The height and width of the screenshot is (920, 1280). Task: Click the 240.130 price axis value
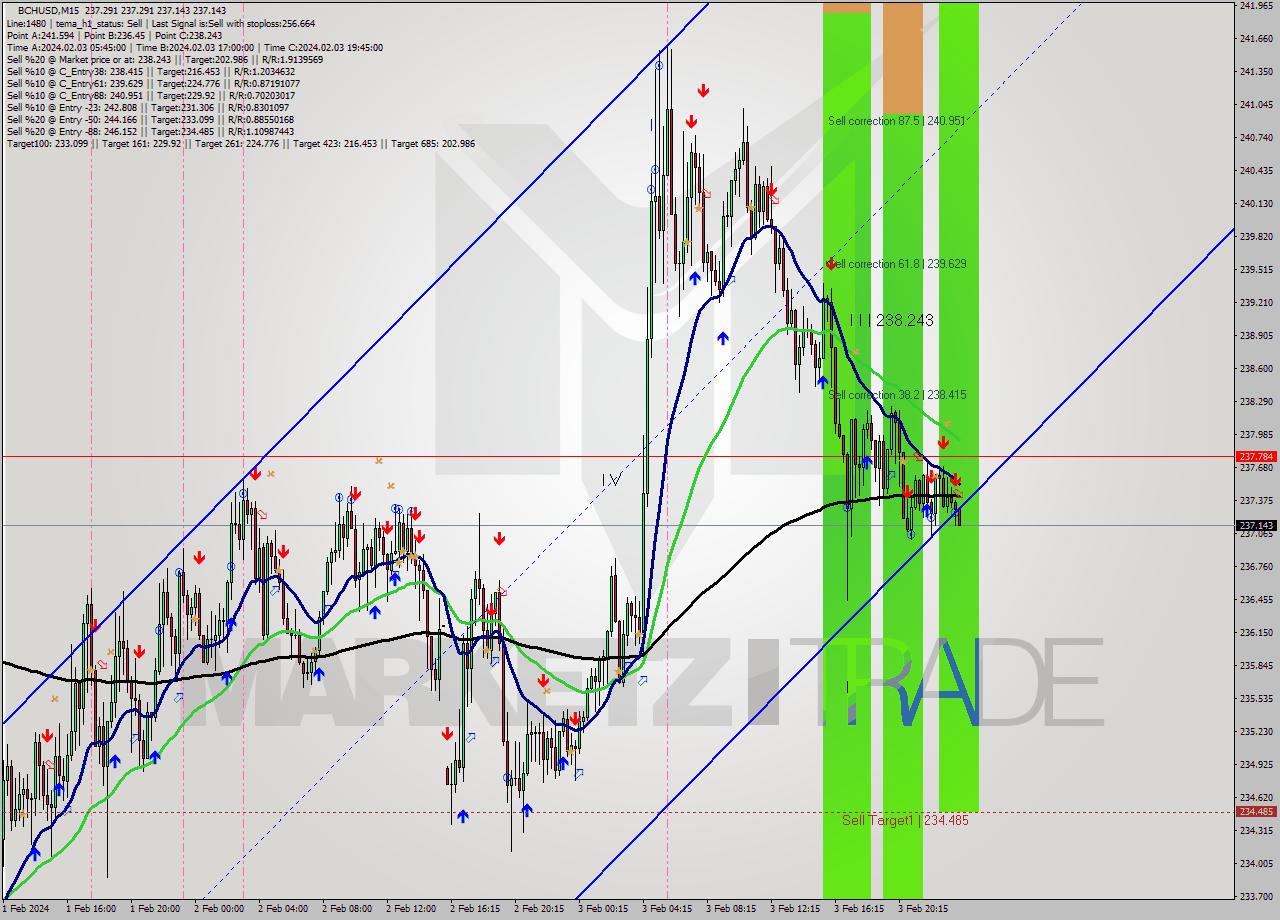tap(1256, 204)
